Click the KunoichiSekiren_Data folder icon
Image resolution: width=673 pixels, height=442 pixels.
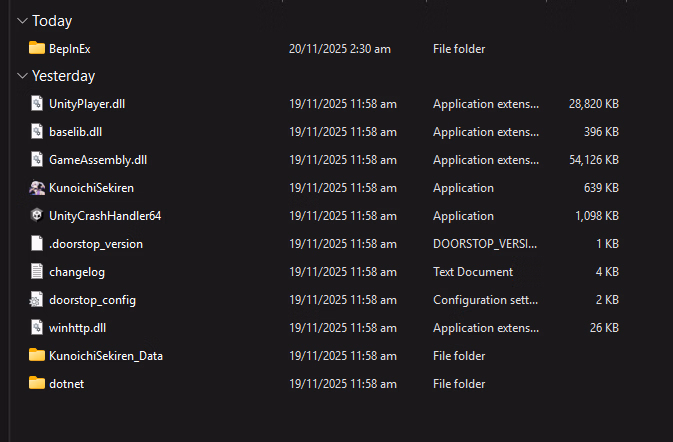point(37,356)
